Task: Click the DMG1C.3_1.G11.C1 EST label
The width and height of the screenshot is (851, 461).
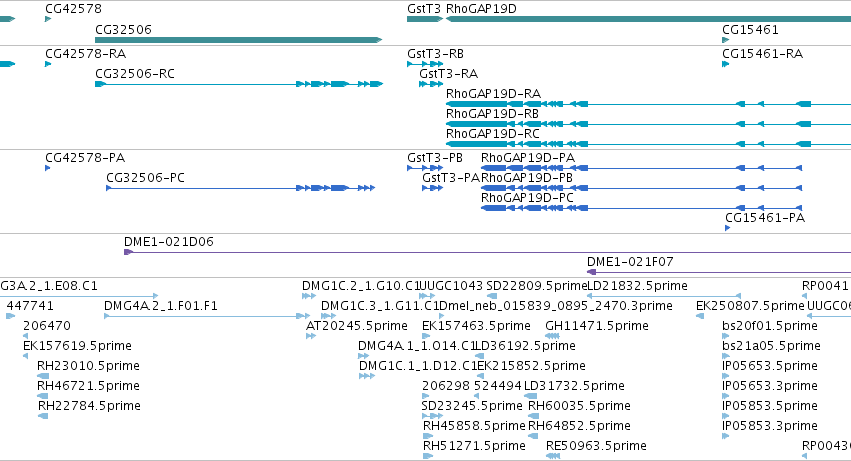Action: (x=379, y=306)
